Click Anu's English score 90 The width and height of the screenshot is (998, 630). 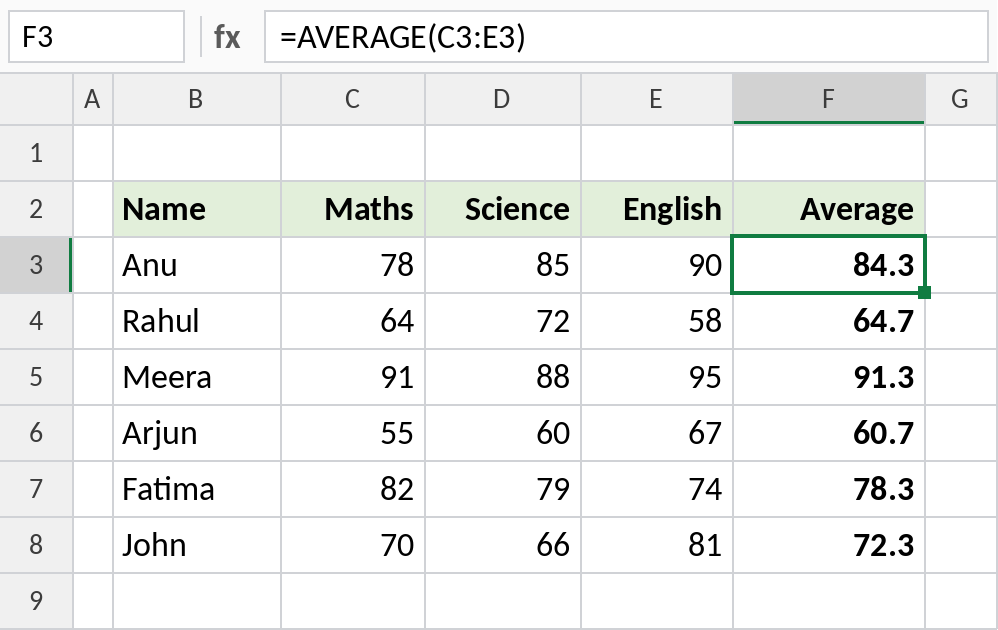pos(657,265)
